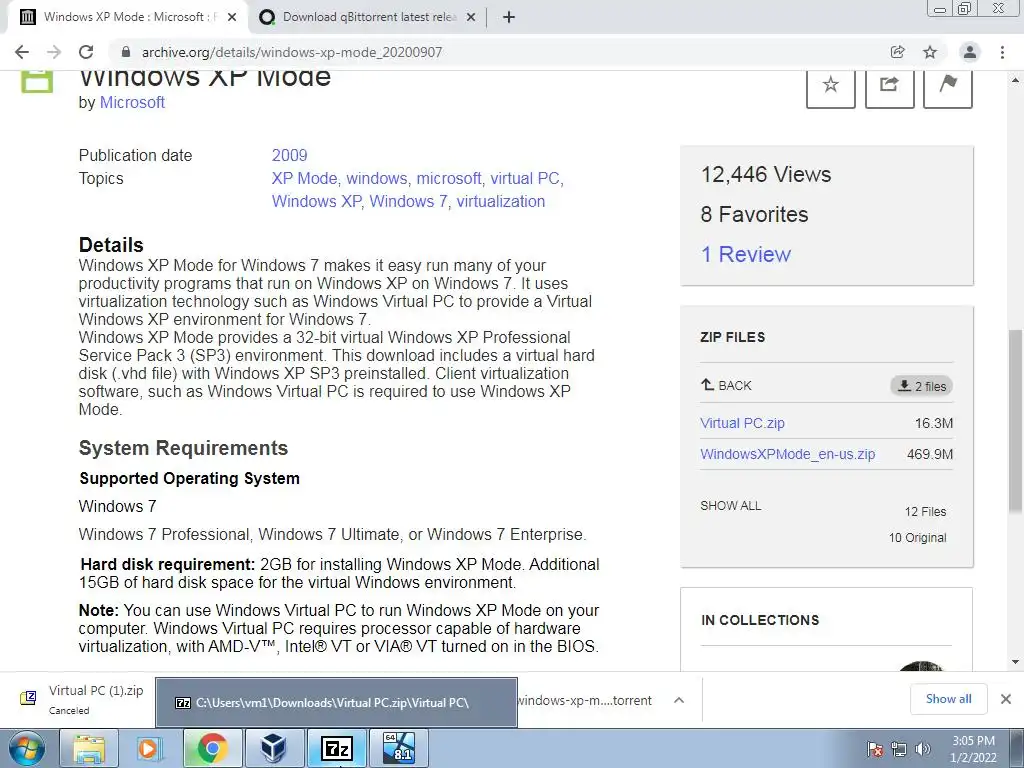Download WindowsXPMode_en-us.zip
Screen dimensions: 1024x768
788,454
